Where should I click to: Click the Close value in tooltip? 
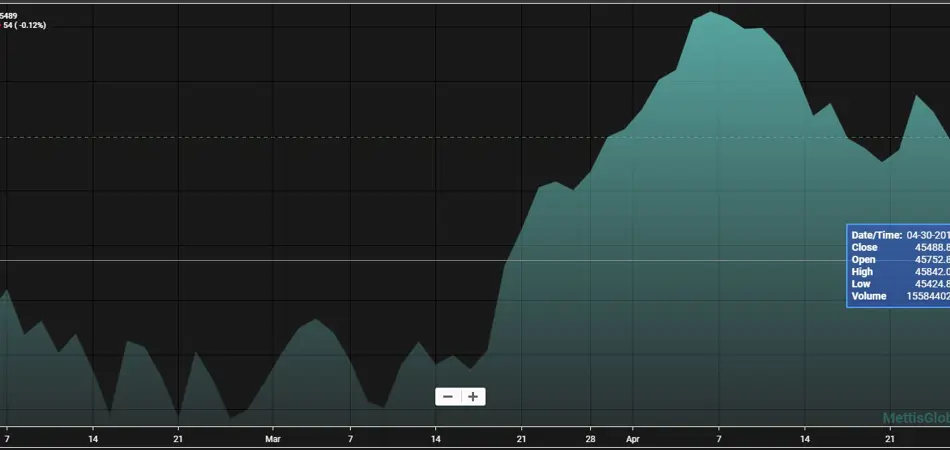coord(930,247)
